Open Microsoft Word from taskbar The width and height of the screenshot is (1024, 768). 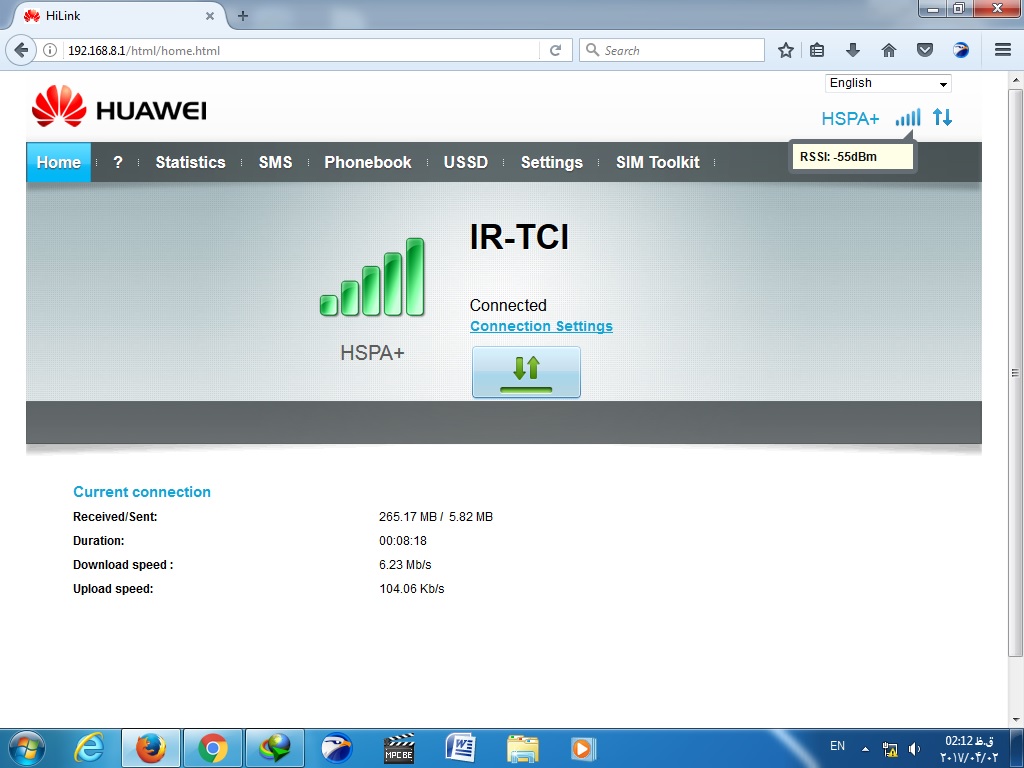[x=460, y=748]
